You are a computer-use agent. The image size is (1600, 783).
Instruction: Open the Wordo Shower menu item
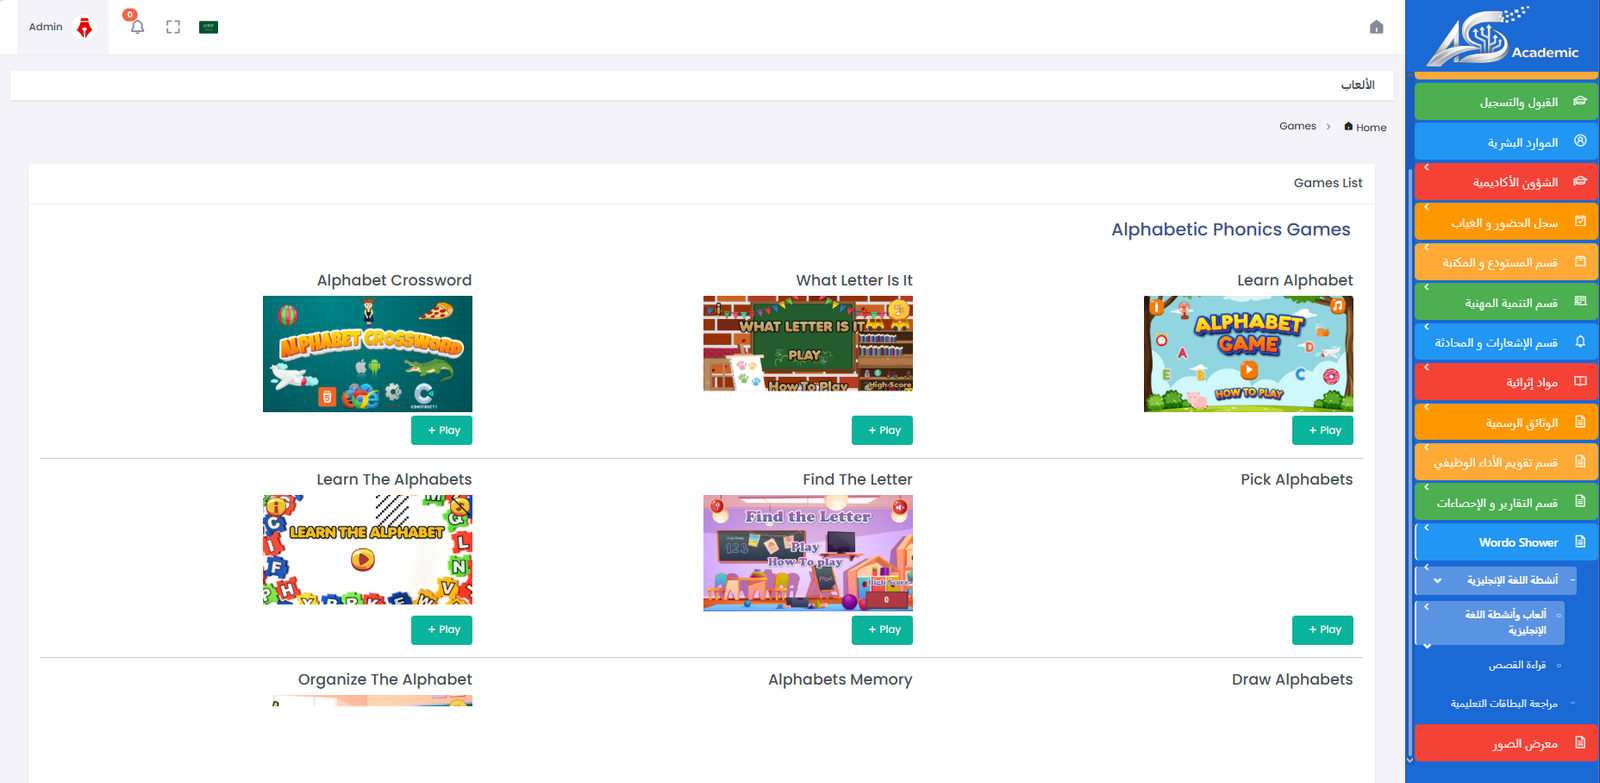1506,542
